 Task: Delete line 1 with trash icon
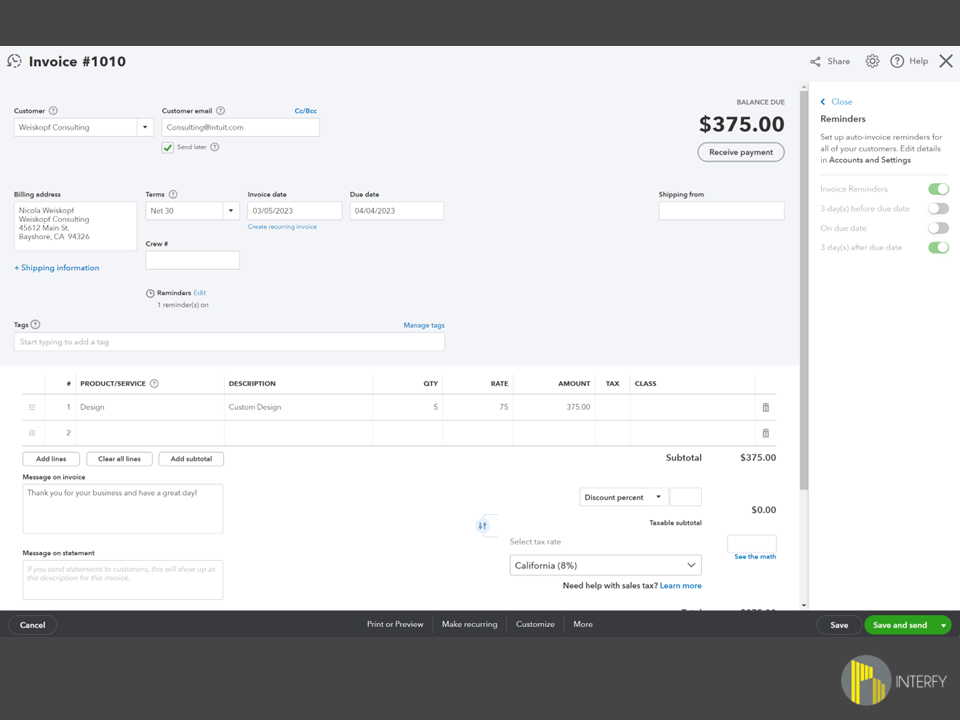(x=766, y=408)
